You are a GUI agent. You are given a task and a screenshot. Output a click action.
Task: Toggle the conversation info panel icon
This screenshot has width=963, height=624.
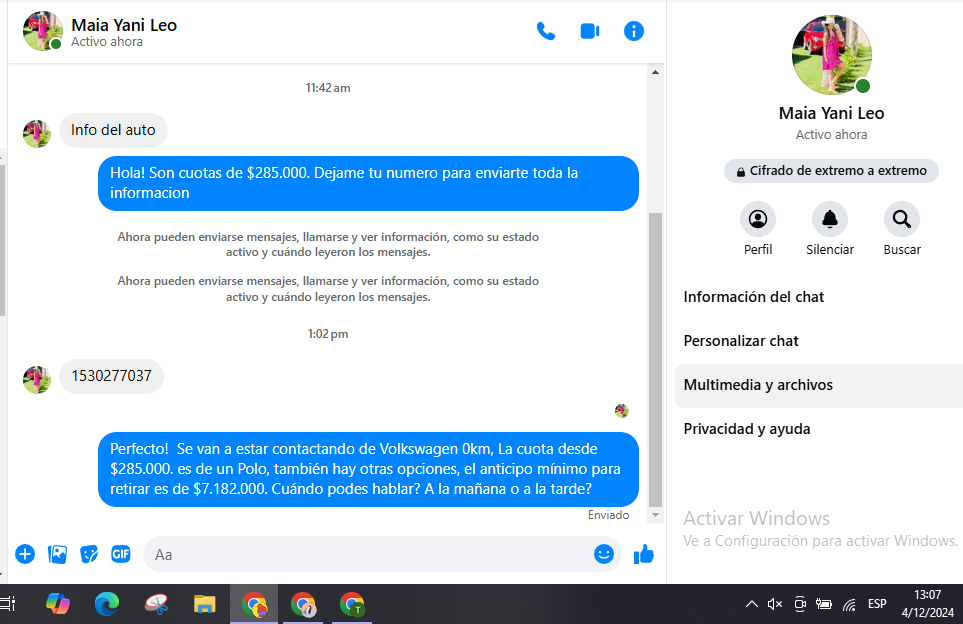point(634,31)
